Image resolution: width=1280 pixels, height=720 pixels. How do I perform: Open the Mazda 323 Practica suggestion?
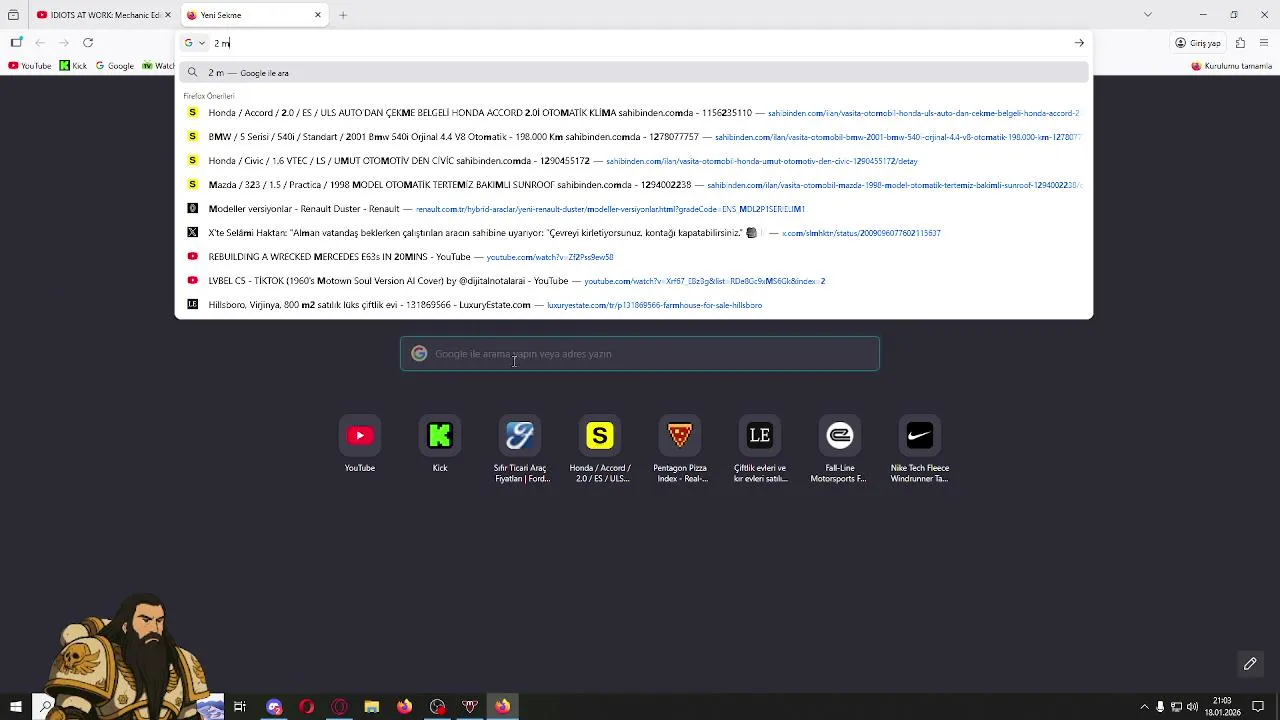point(634,185)
